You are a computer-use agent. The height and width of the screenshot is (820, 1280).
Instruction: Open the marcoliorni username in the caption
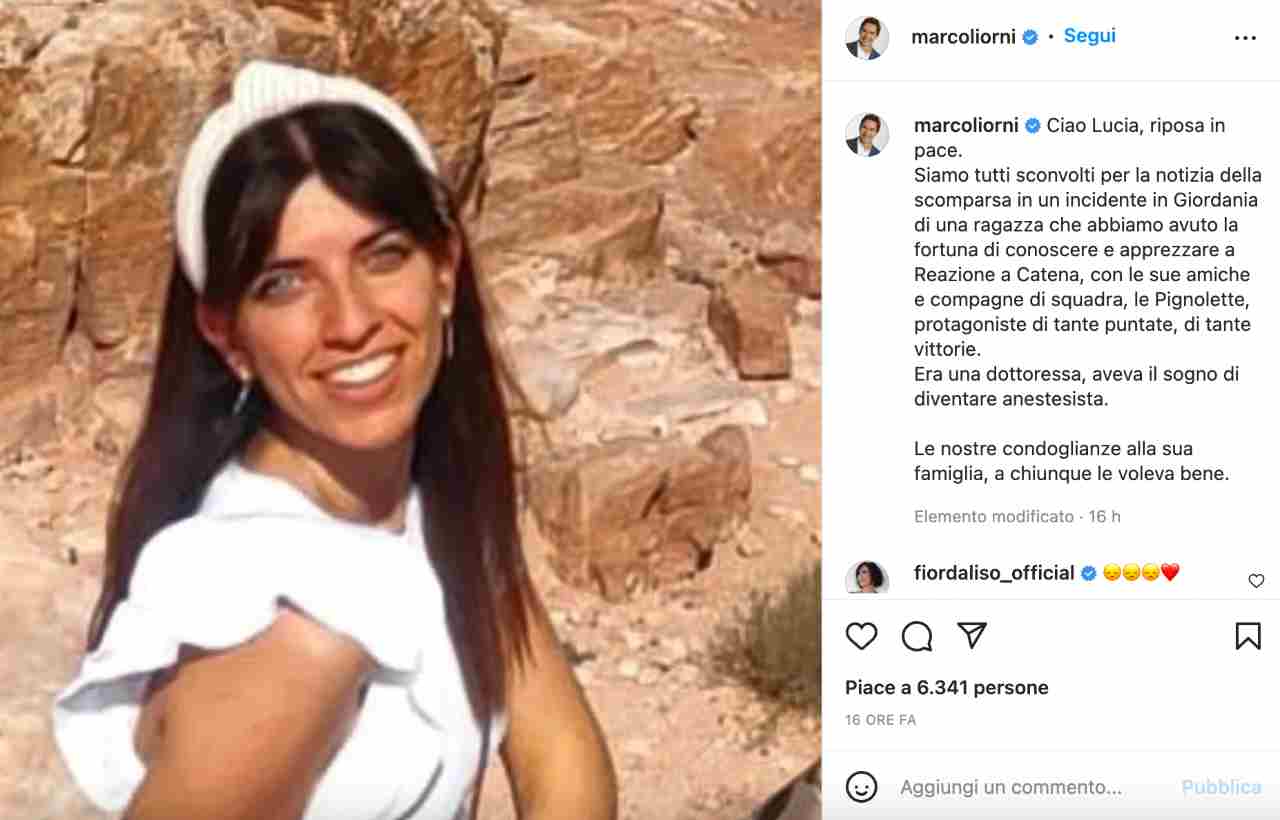pyautogui.click(x=966, y=125)
